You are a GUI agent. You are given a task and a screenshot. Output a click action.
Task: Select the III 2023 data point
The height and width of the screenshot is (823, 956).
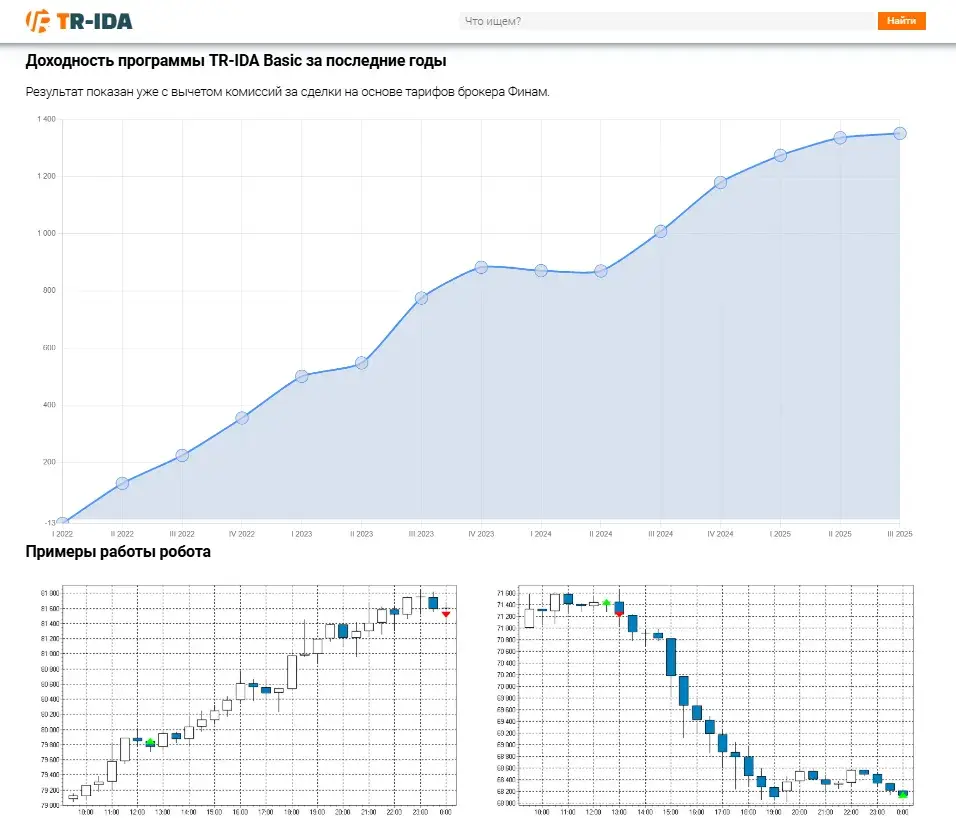point(421,298)
